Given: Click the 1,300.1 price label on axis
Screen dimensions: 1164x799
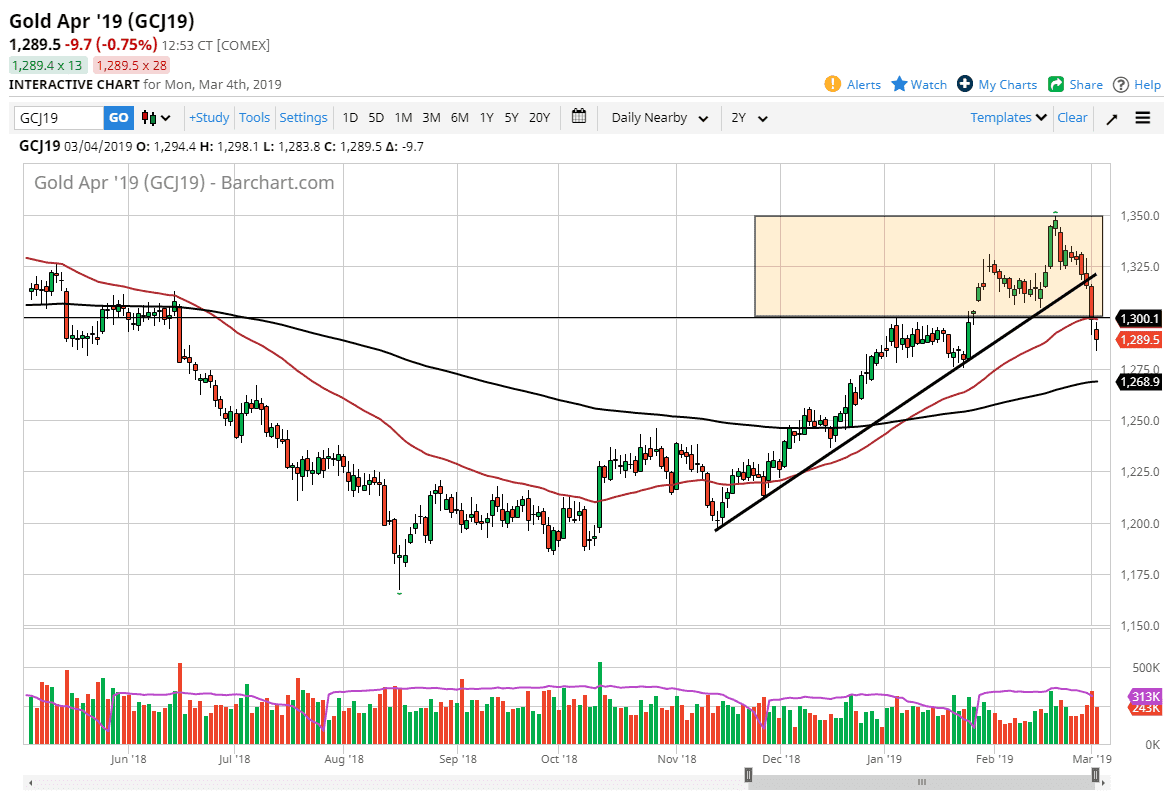Looking at the screenshot, I should point(1139,319).
